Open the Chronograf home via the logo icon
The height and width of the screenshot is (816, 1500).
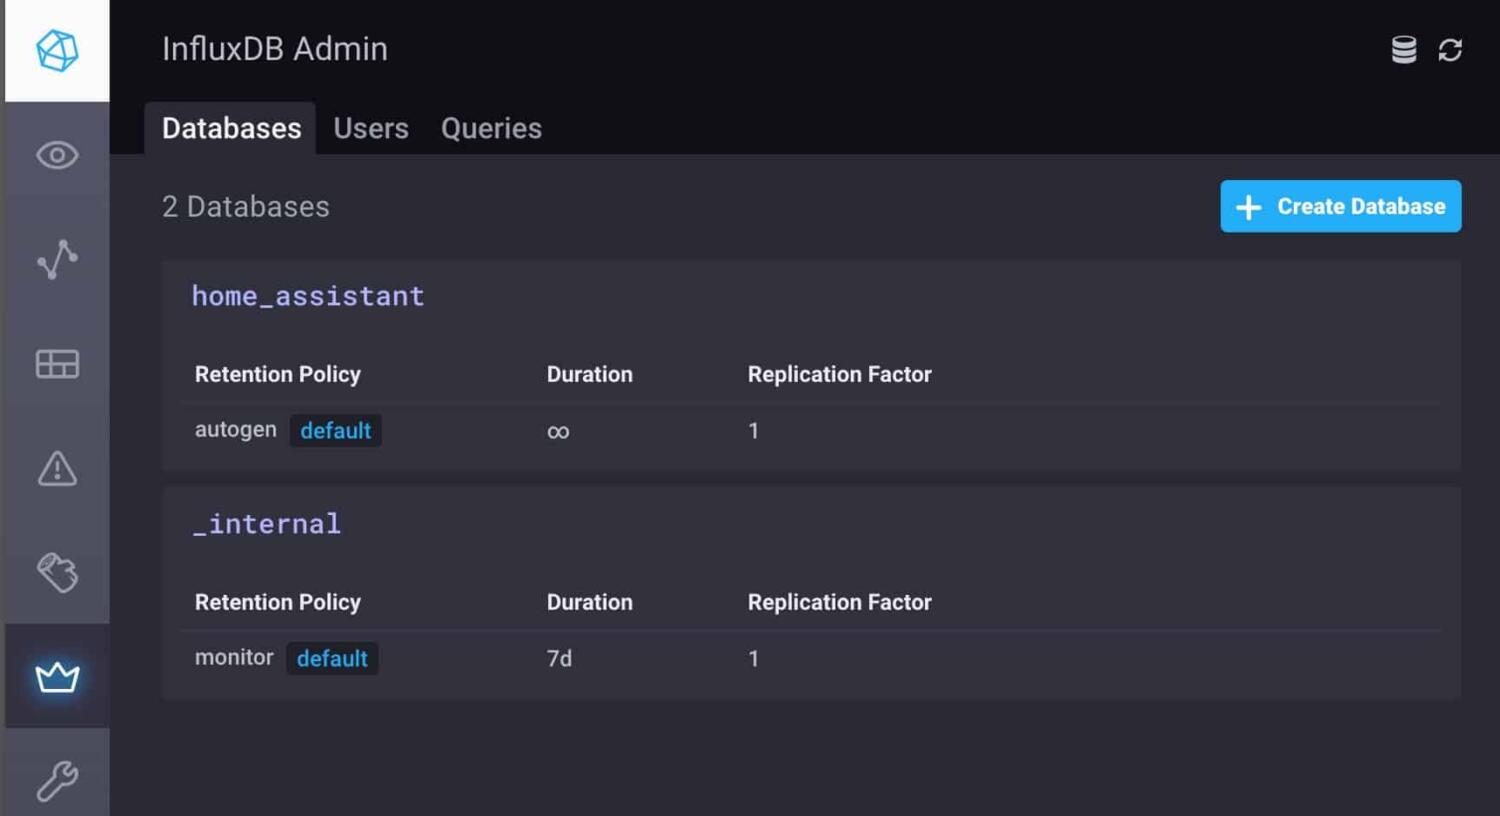[57, 48]
